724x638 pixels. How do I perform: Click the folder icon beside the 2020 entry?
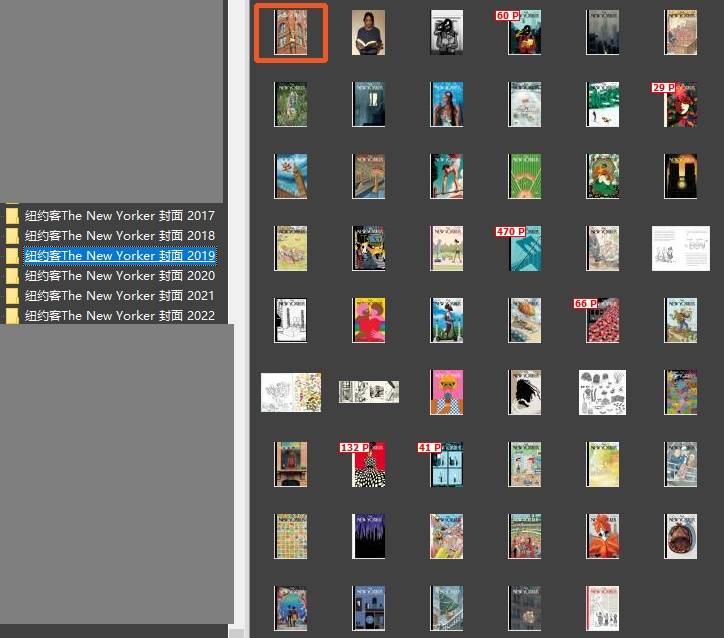pos(12,276)
